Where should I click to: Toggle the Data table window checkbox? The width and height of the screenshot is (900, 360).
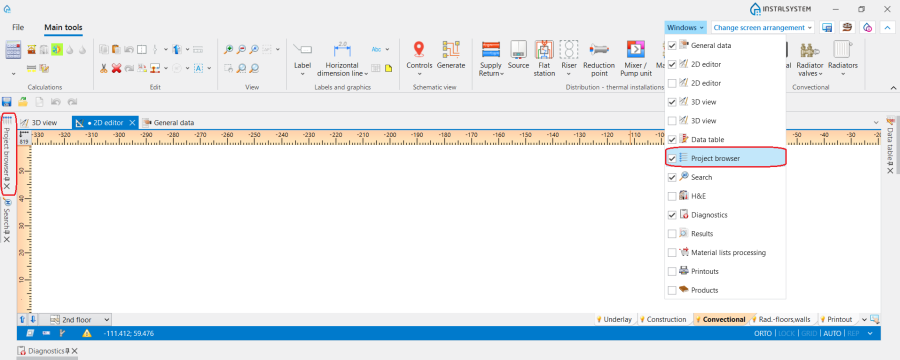(672, 140)
